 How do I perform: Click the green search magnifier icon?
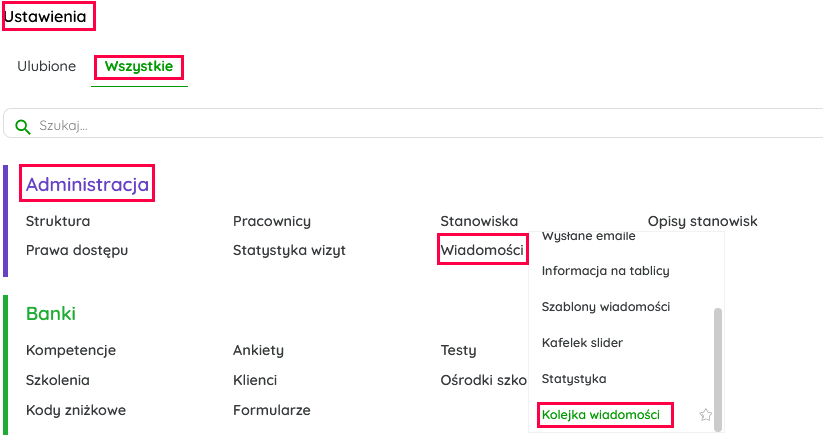tap(23, 126)
